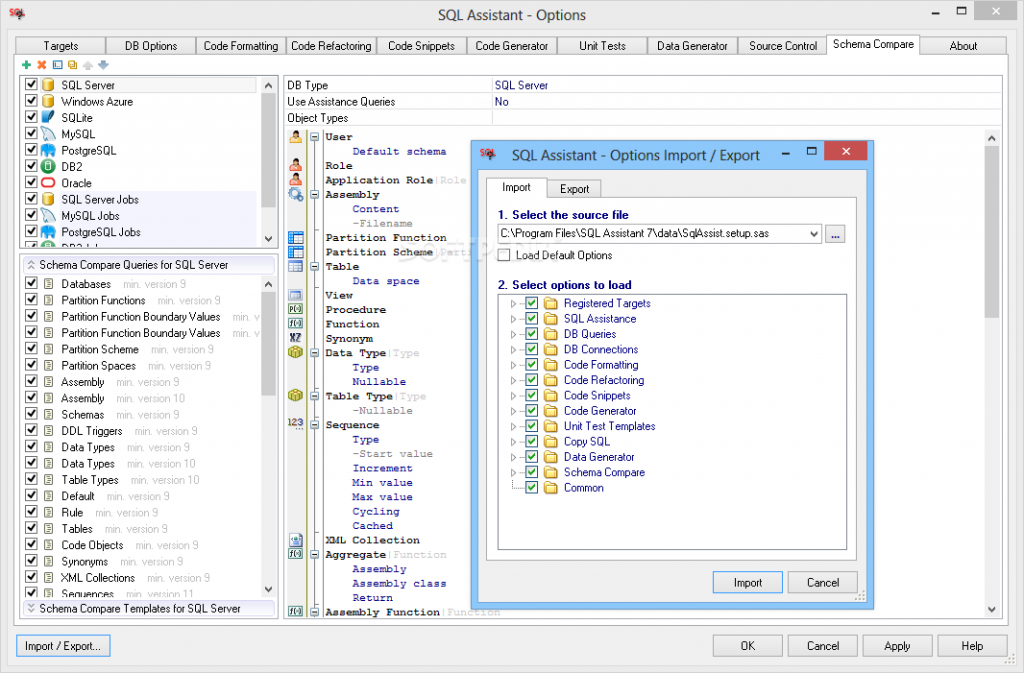
Task: Click the blue move down arrow icon
Action: coord(102,65)
